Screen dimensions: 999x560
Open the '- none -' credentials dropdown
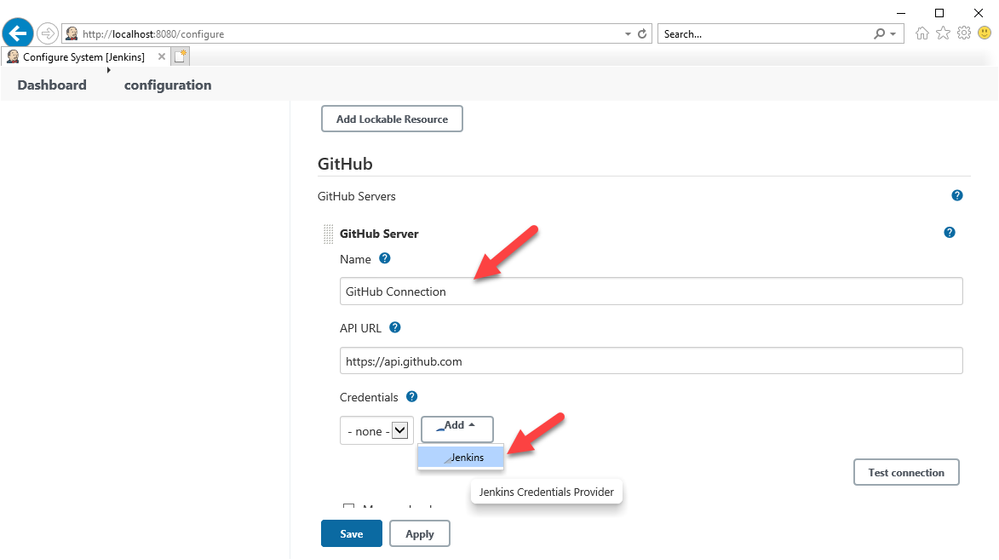click(377, 431)
